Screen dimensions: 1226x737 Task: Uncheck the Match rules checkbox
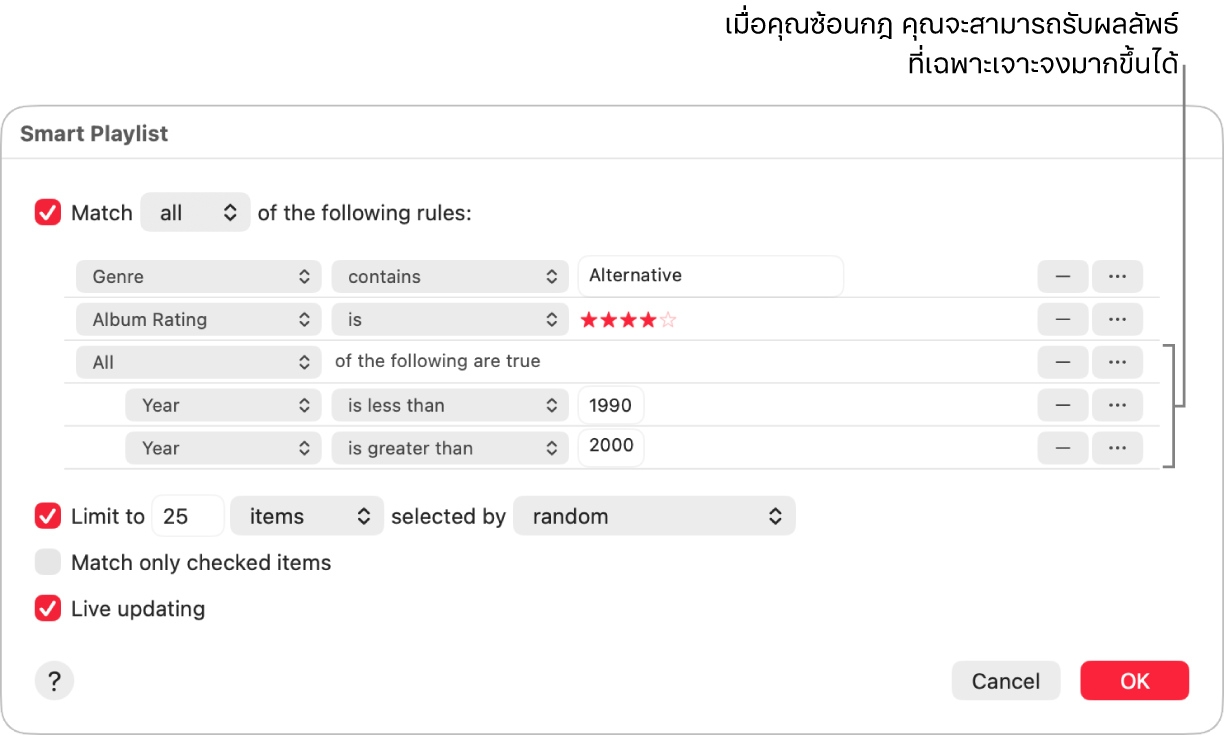(48, 213)
